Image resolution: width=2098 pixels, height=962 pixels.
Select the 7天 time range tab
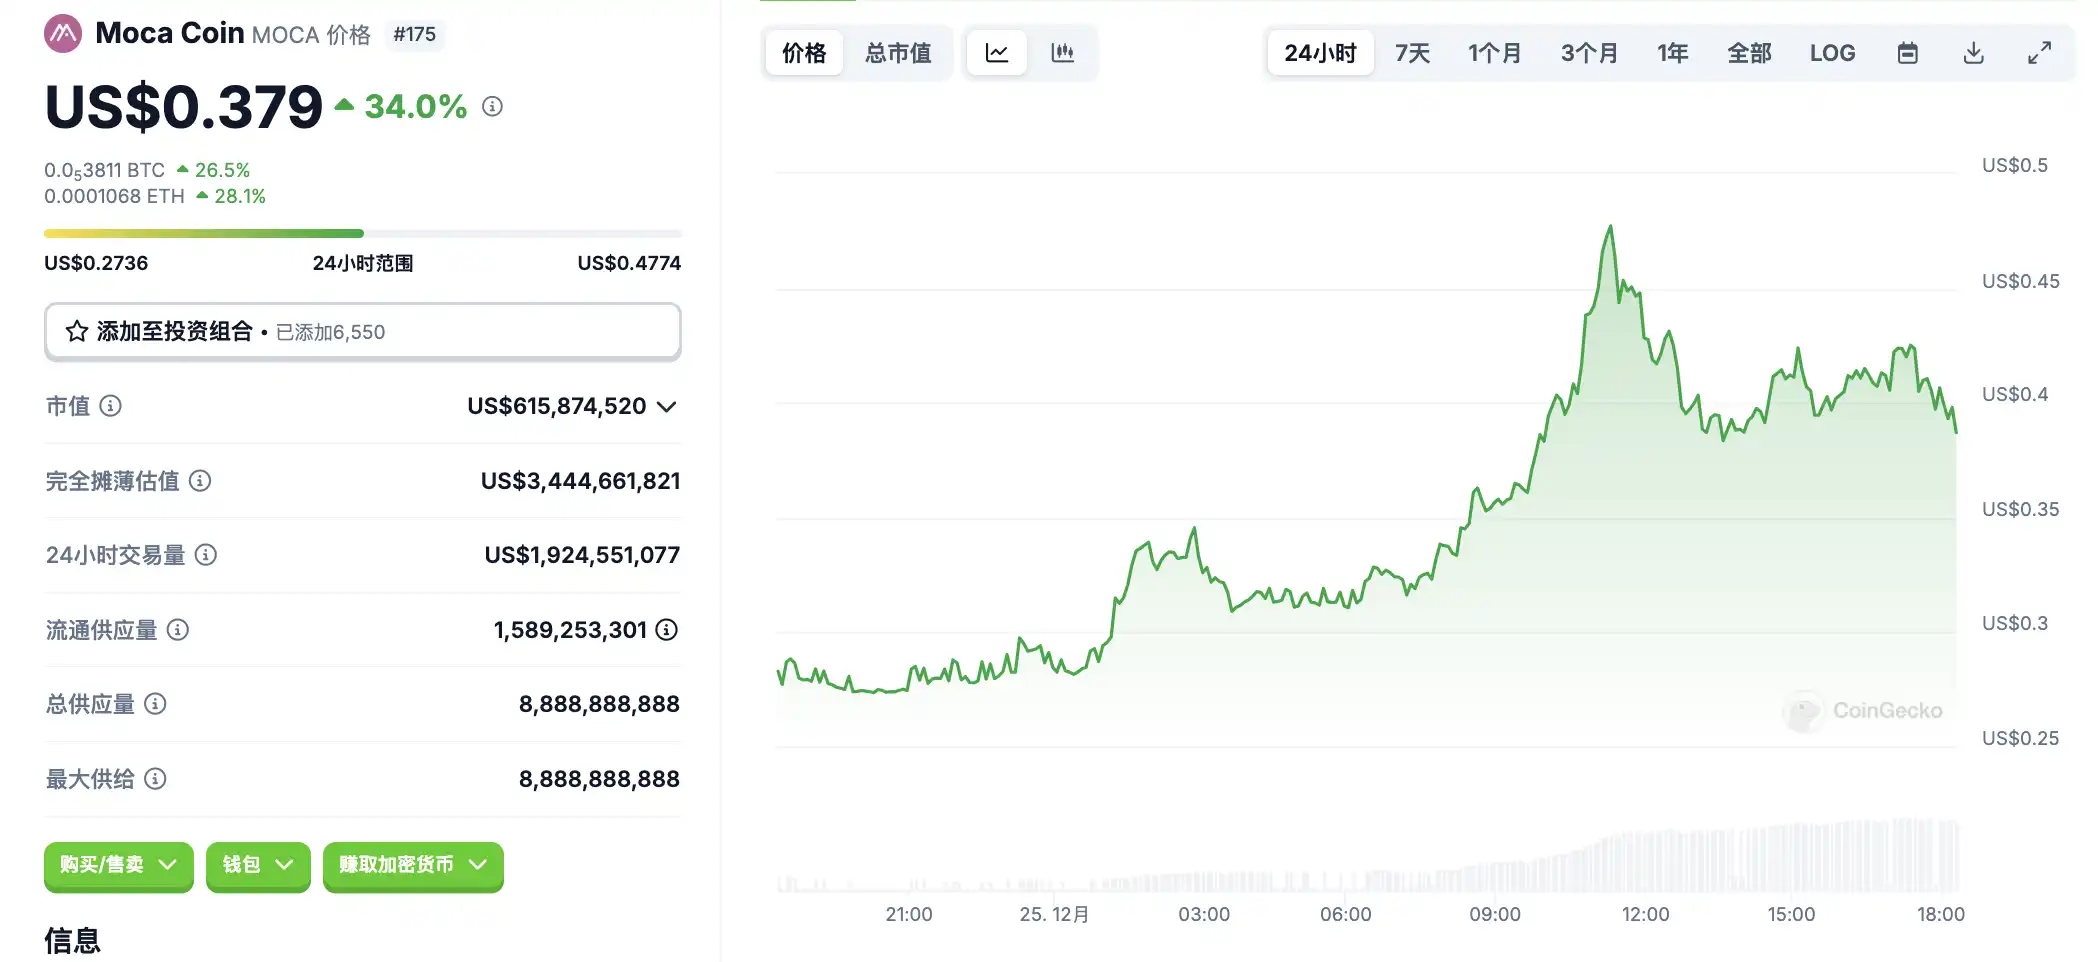pyautogui.click(x=1412, y=53)
